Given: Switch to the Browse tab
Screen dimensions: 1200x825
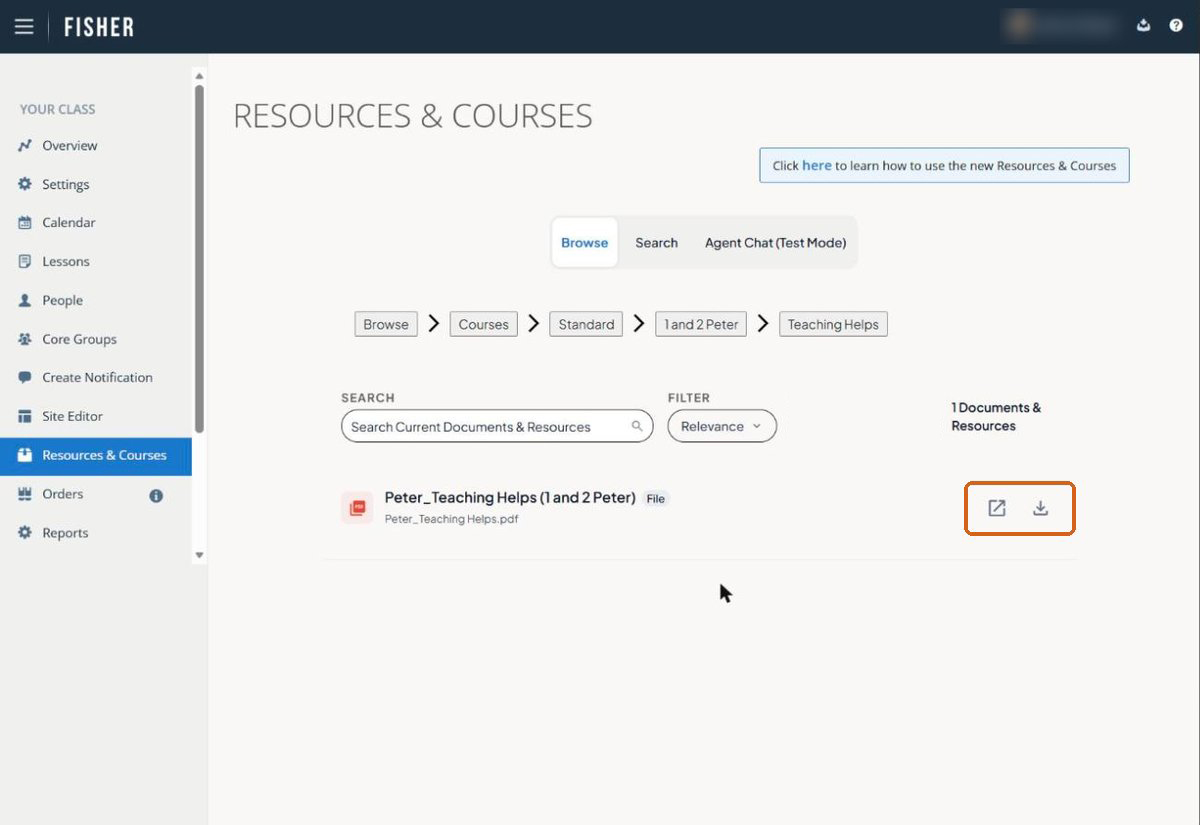Looking at the screenshot, I should pos(585,243).
